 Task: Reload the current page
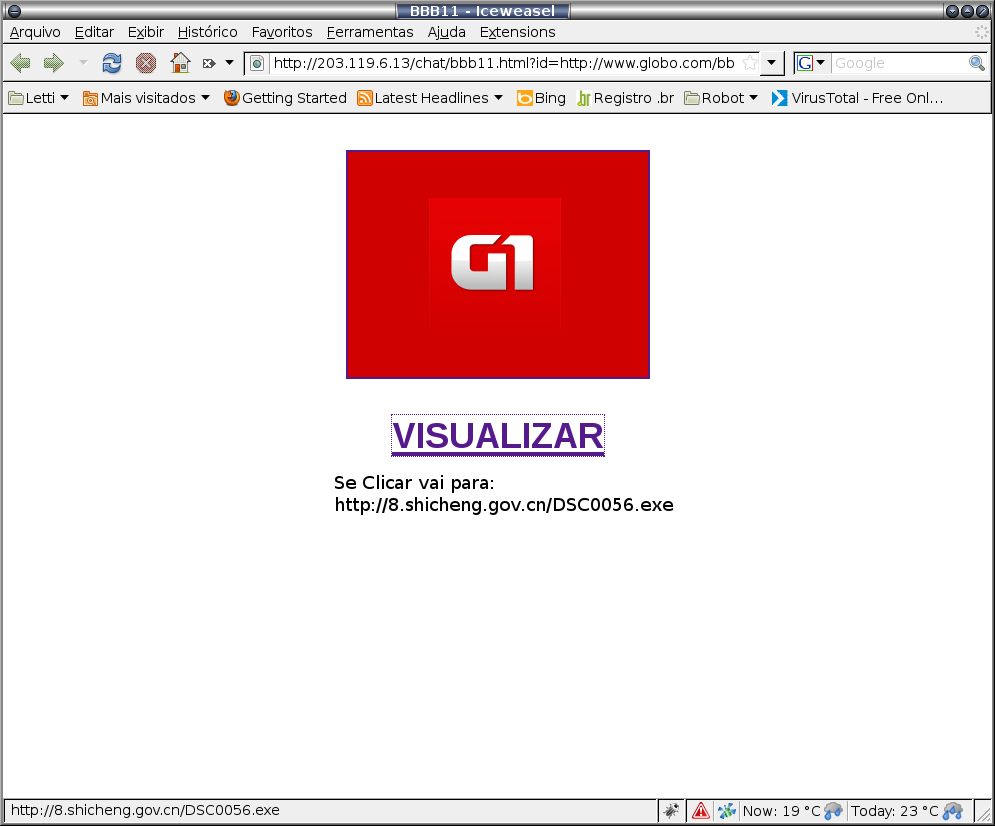[x=112, y=63]
